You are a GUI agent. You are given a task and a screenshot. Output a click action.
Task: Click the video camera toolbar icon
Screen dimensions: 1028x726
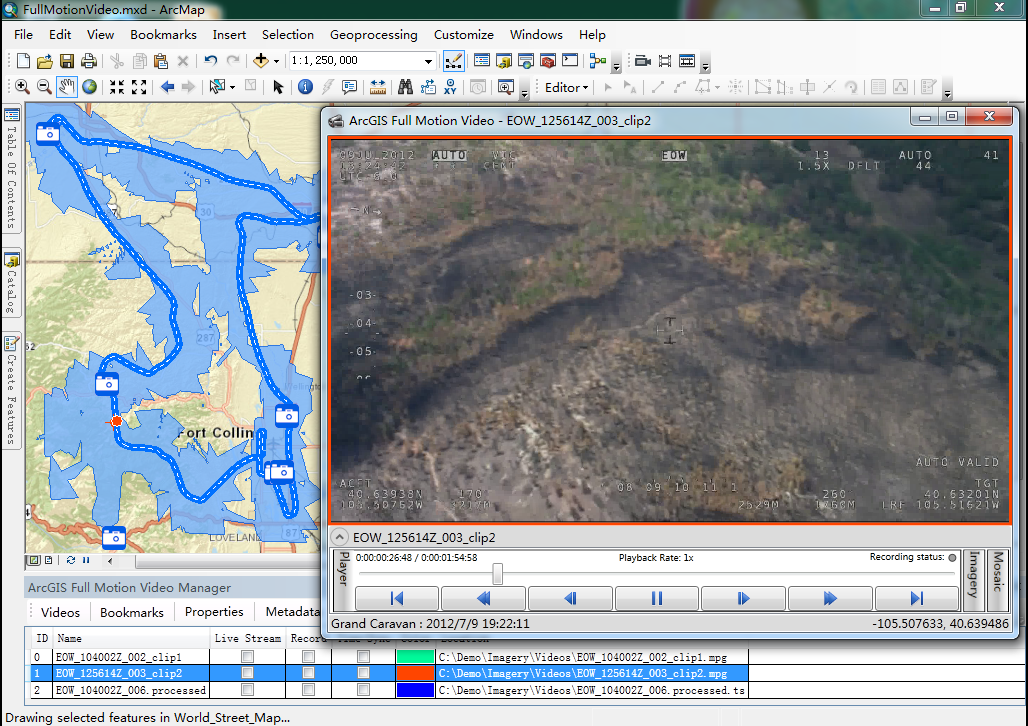click(x=642, y=61)
